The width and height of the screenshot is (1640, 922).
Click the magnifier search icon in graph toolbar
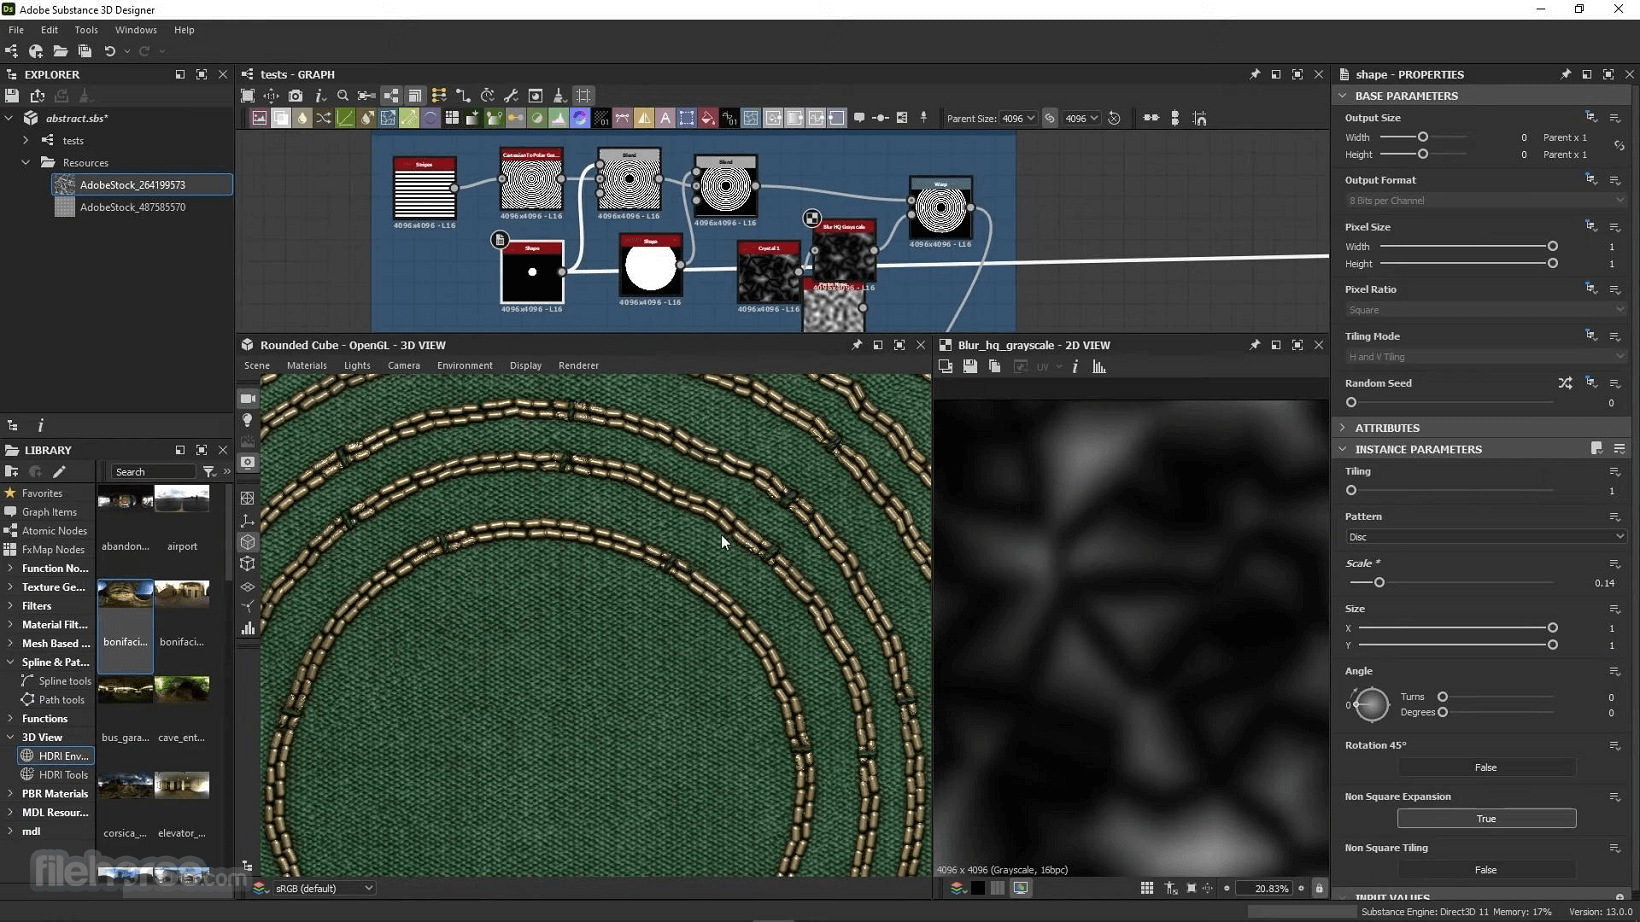tap(343, 96)
